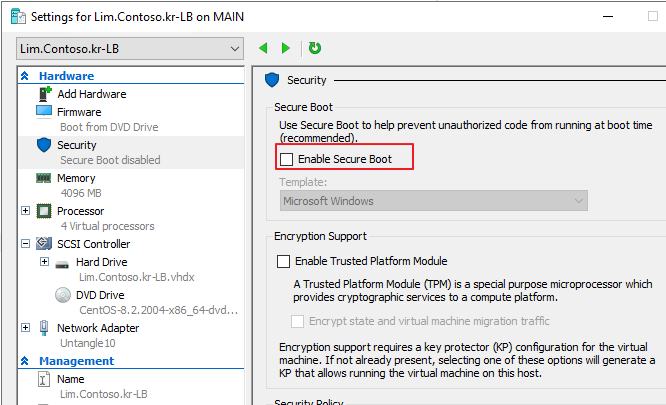Viewport: 666px width, 405px height.
Task: Click the DVD disc icon
Action: tap(63, 295)
